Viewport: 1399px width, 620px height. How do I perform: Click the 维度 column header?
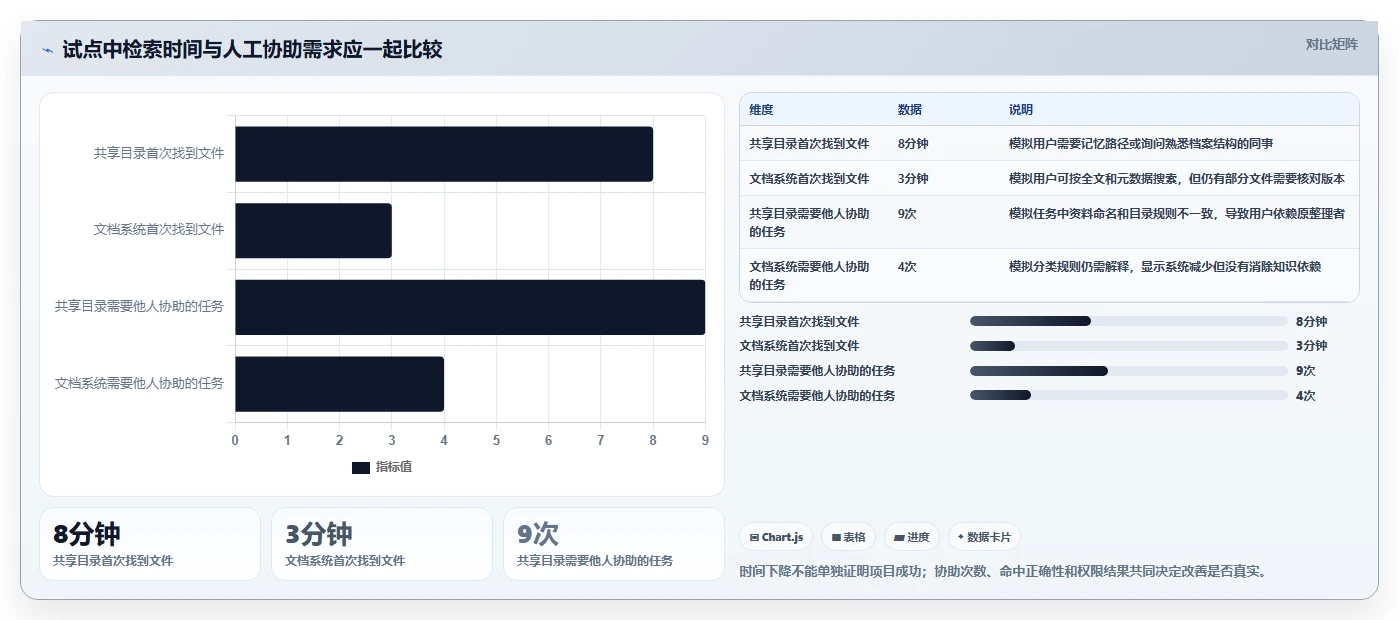point(761,110)
